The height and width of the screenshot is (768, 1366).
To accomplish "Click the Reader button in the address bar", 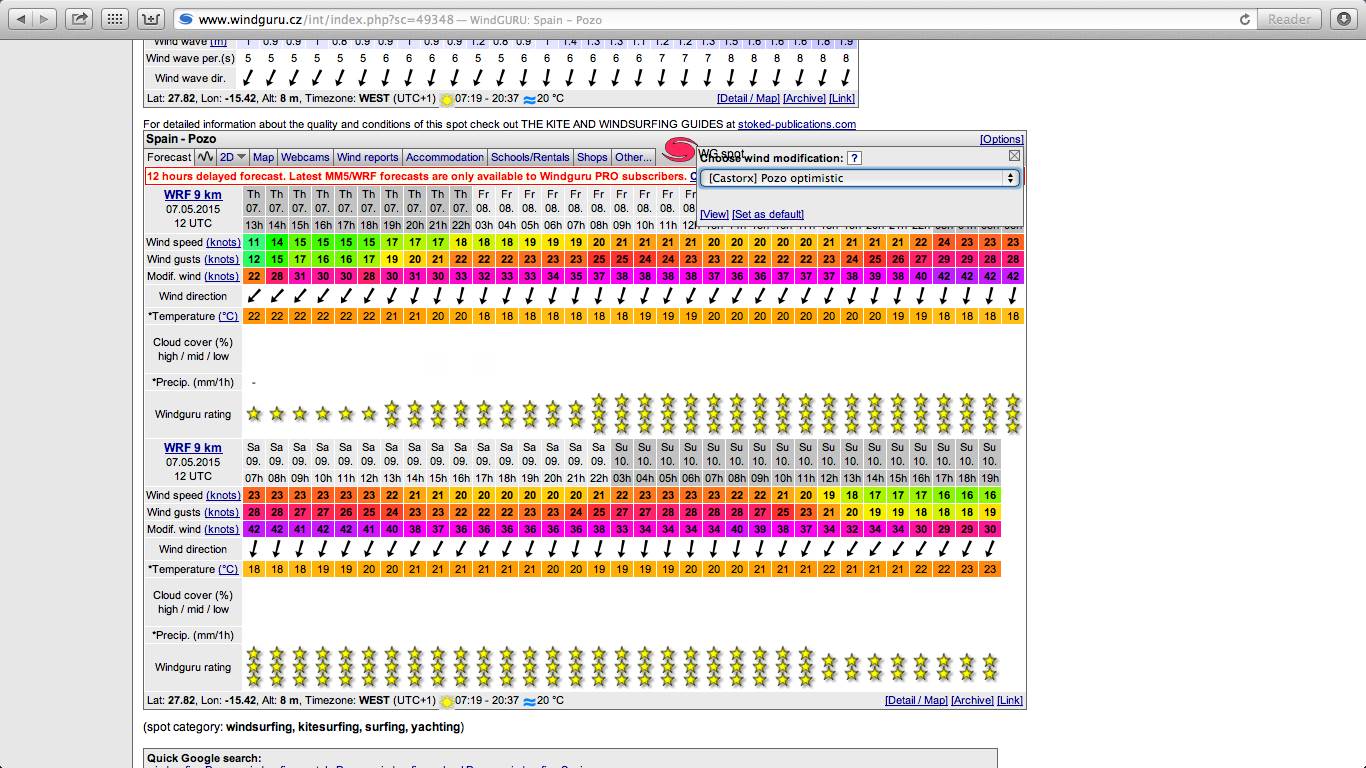I will tap(1289, 18).
